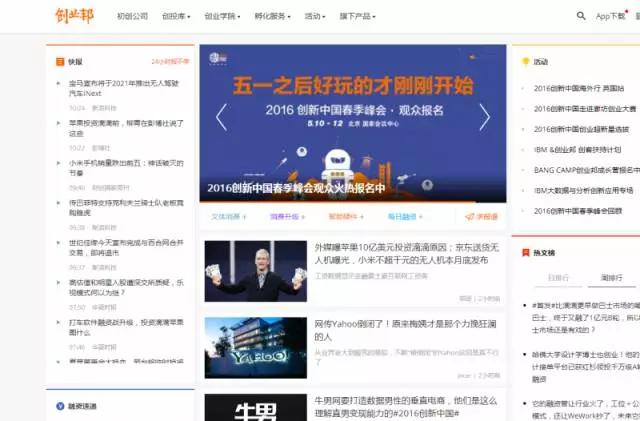Open the #首发#比滴滴更早做巴士市场 hot article

click(586, 317)
